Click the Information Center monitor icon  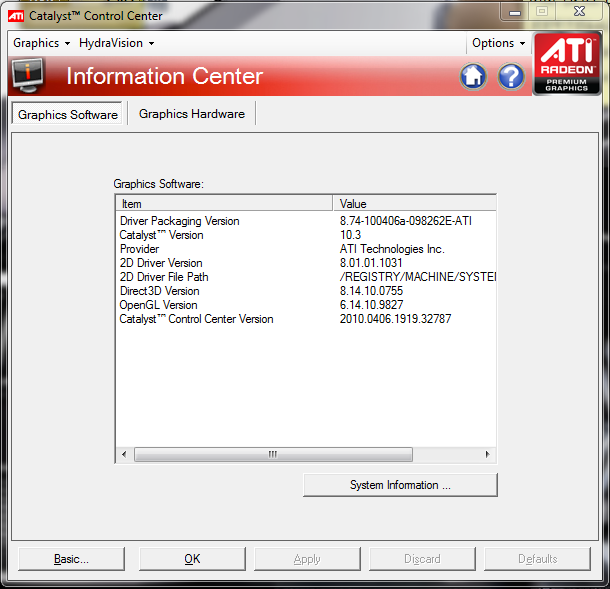tap(27, 75)
